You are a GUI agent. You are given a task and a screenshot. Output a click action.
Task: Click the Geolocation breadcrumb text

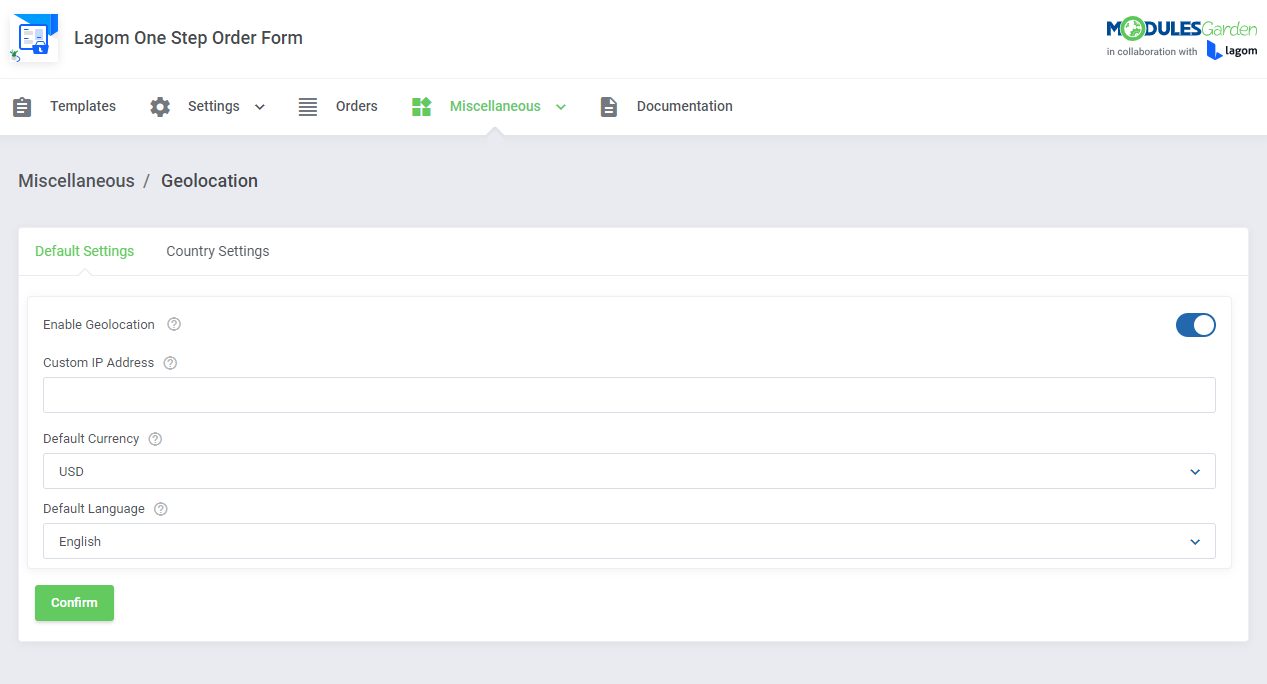click(209, 181)
